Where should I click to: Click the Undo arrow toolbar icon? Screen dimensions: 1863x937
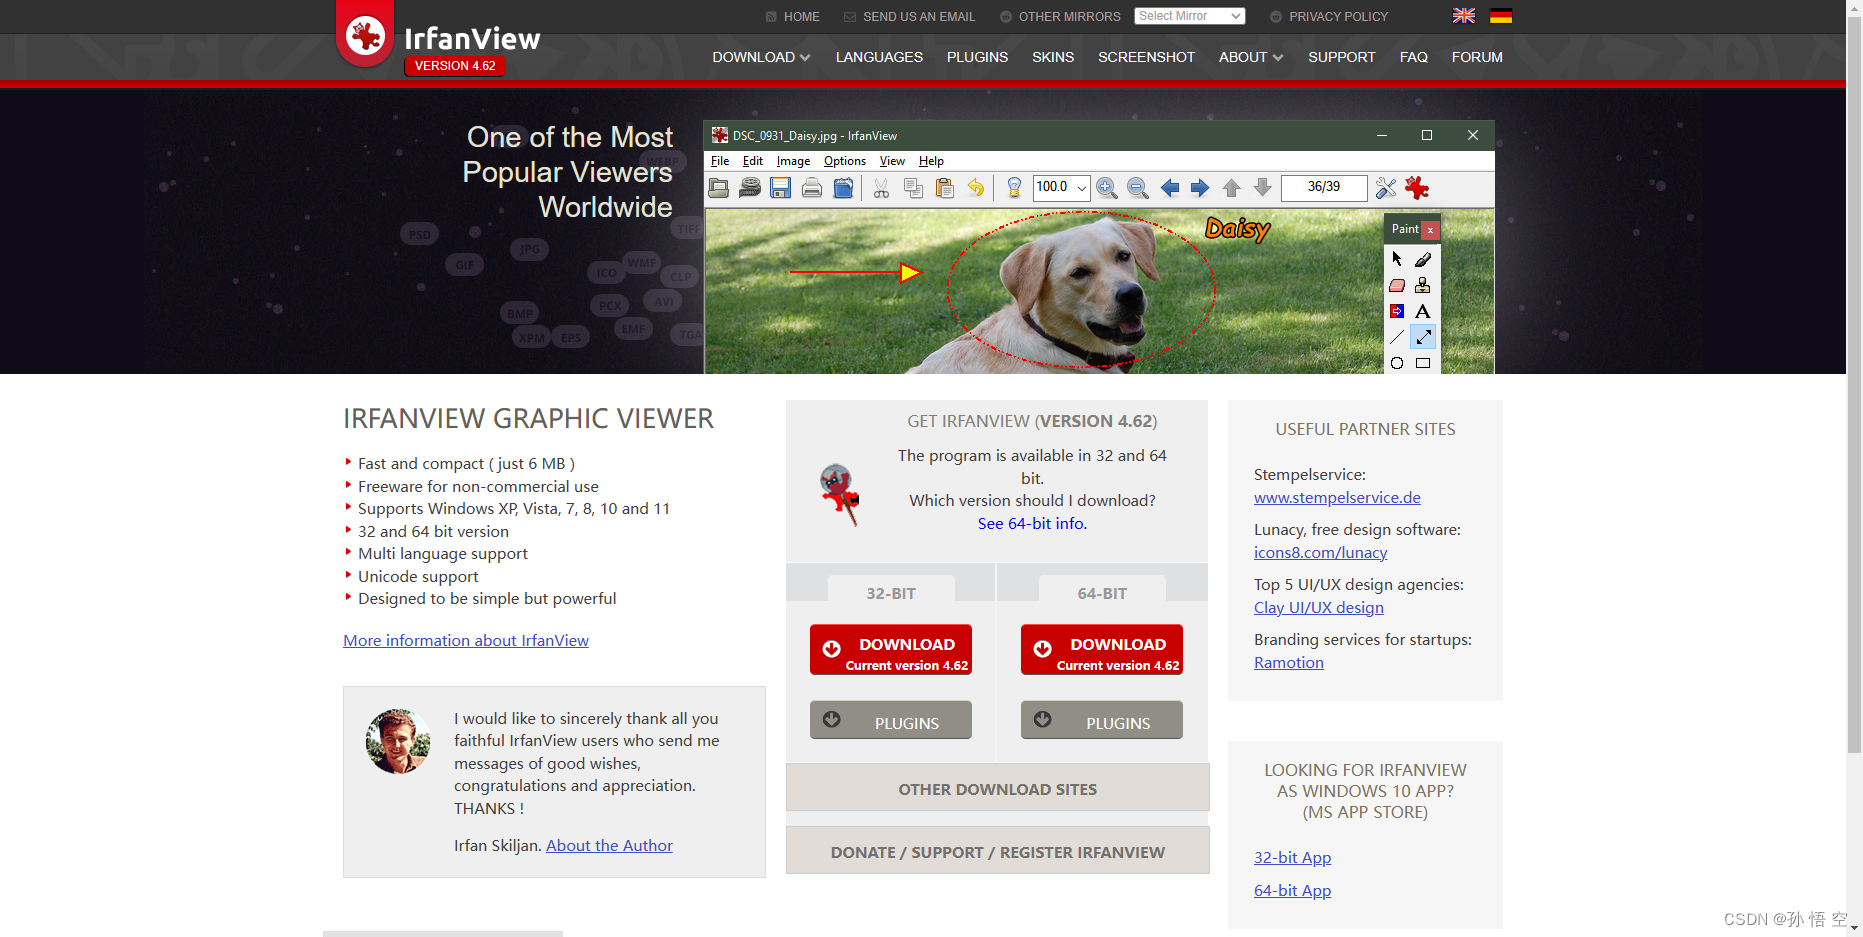click(x=975, y=188)
